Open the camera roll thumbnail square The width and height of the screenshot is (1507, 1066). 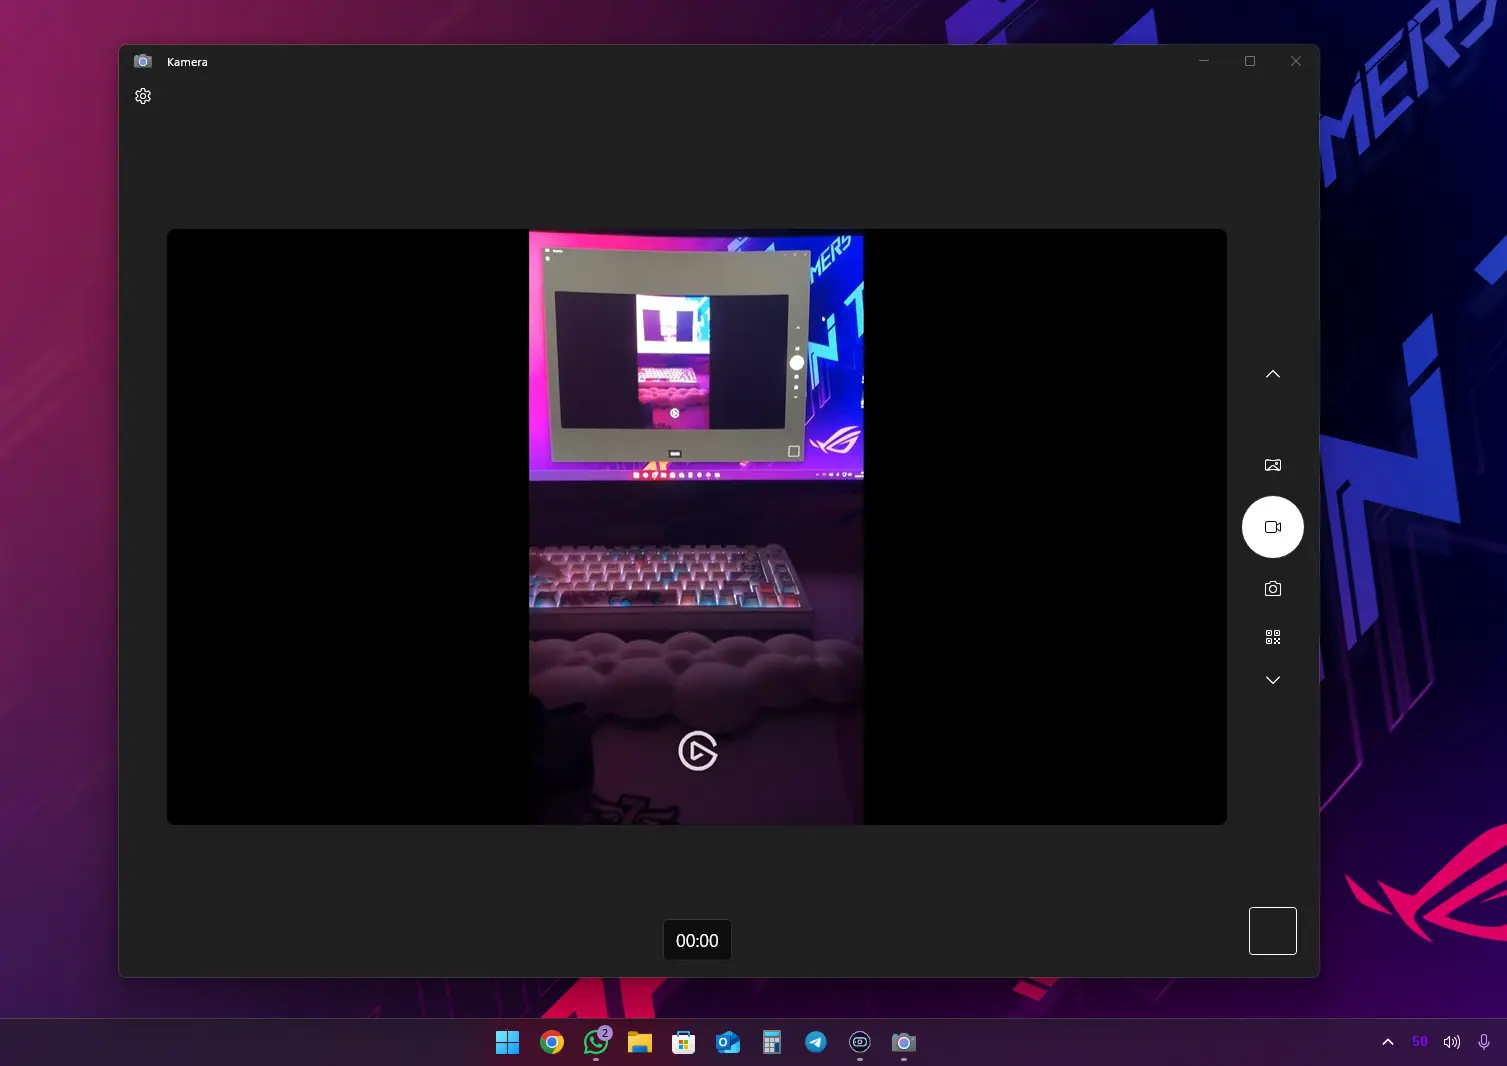[x=1273, y=931]
